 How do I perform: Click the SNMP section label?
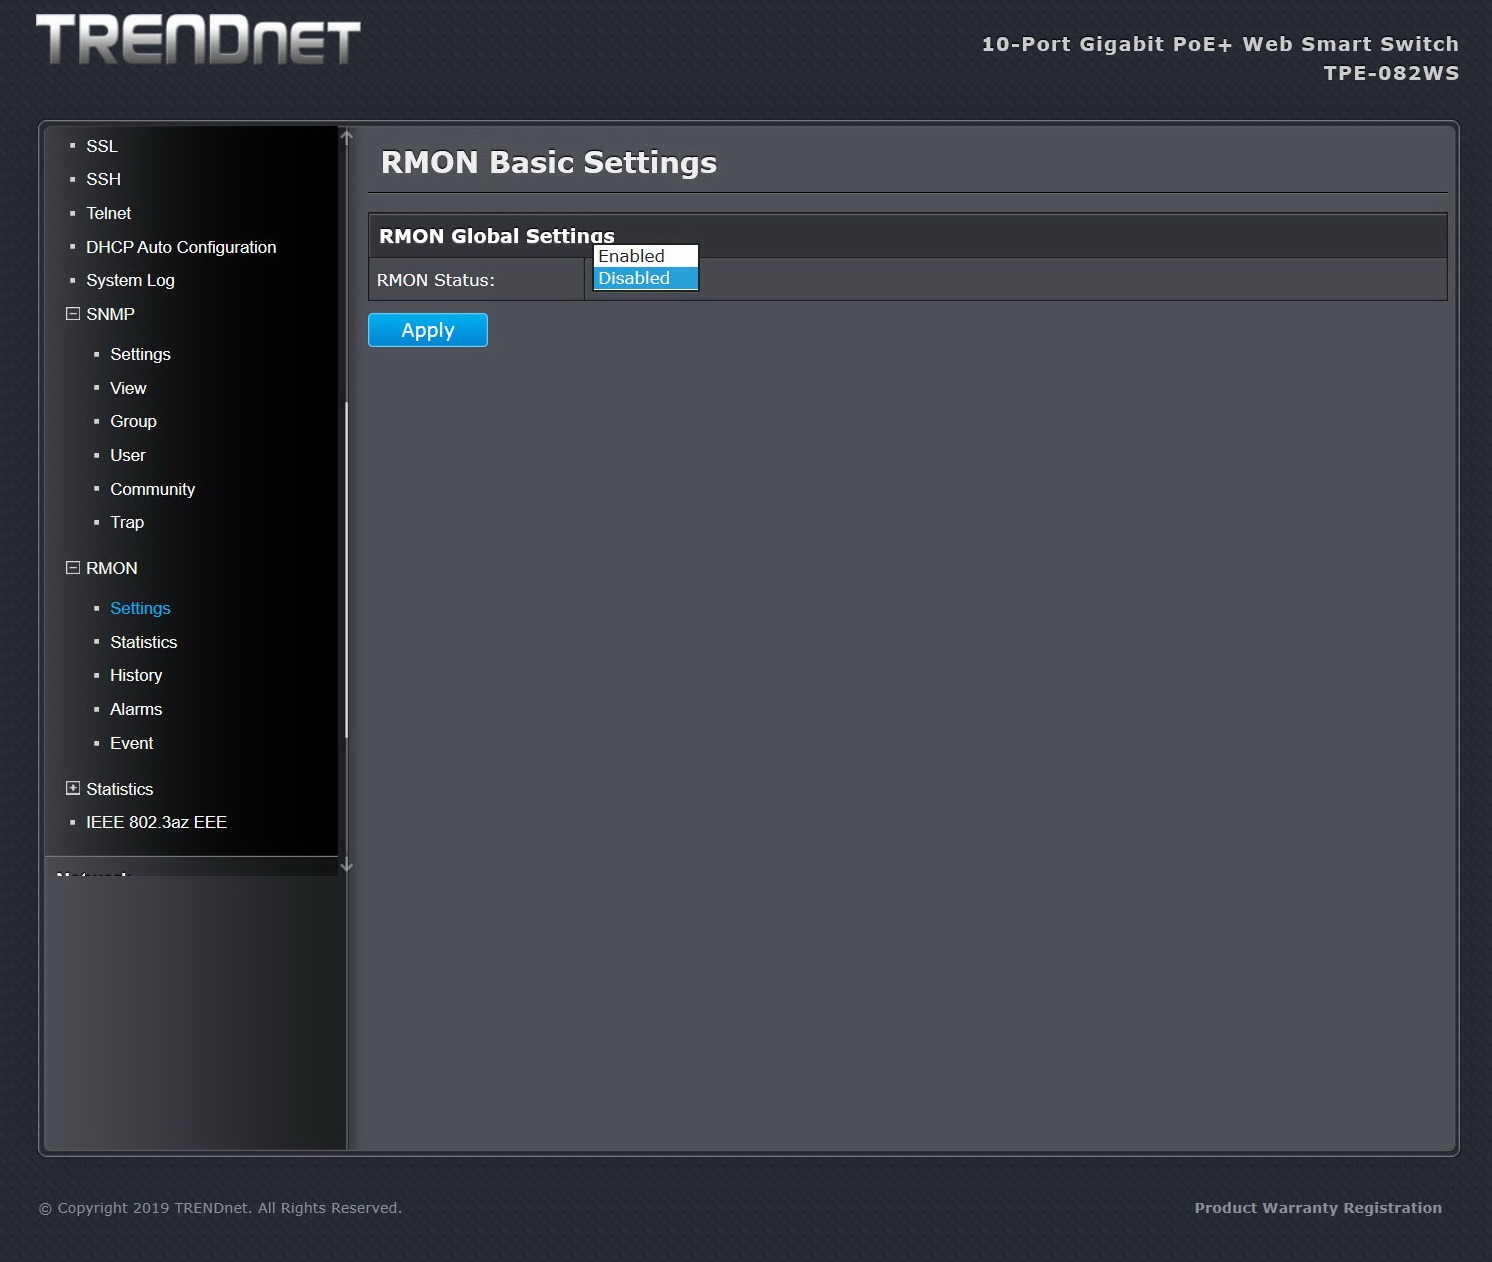click(x=110, y=314)
